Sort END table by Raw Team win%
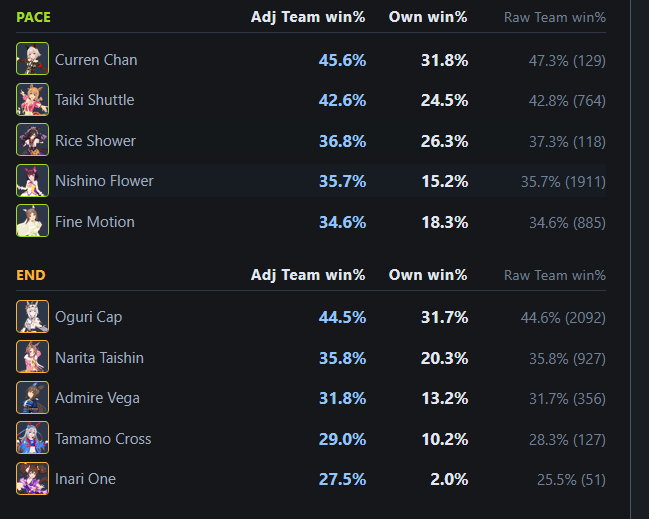The width and height of the screenshot is (649, 519). pyautogui.click(x=555, y=275)
